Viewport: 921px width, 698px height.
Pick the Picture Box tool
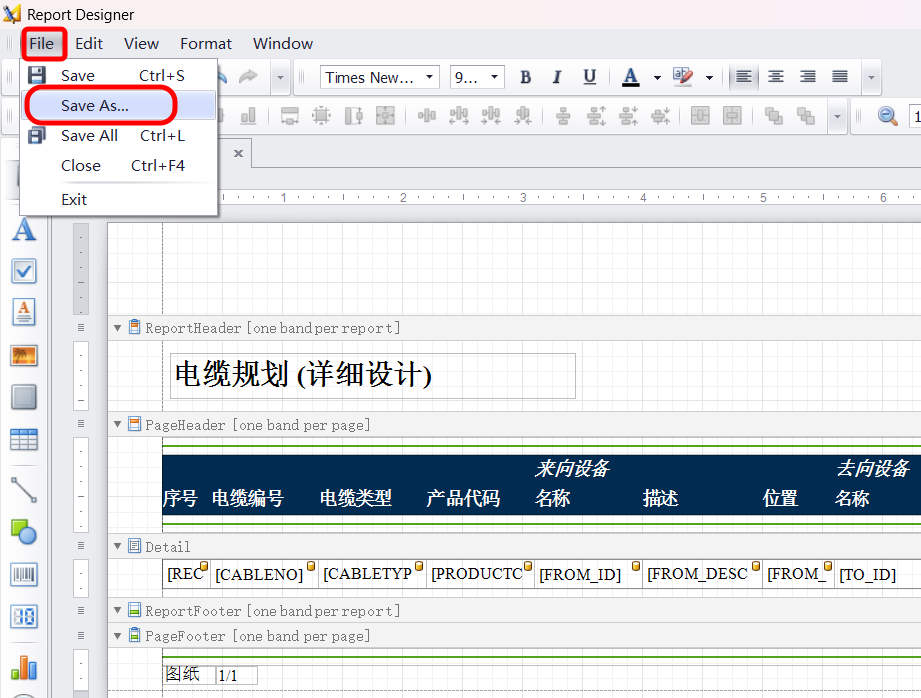[x=24, y=355]
